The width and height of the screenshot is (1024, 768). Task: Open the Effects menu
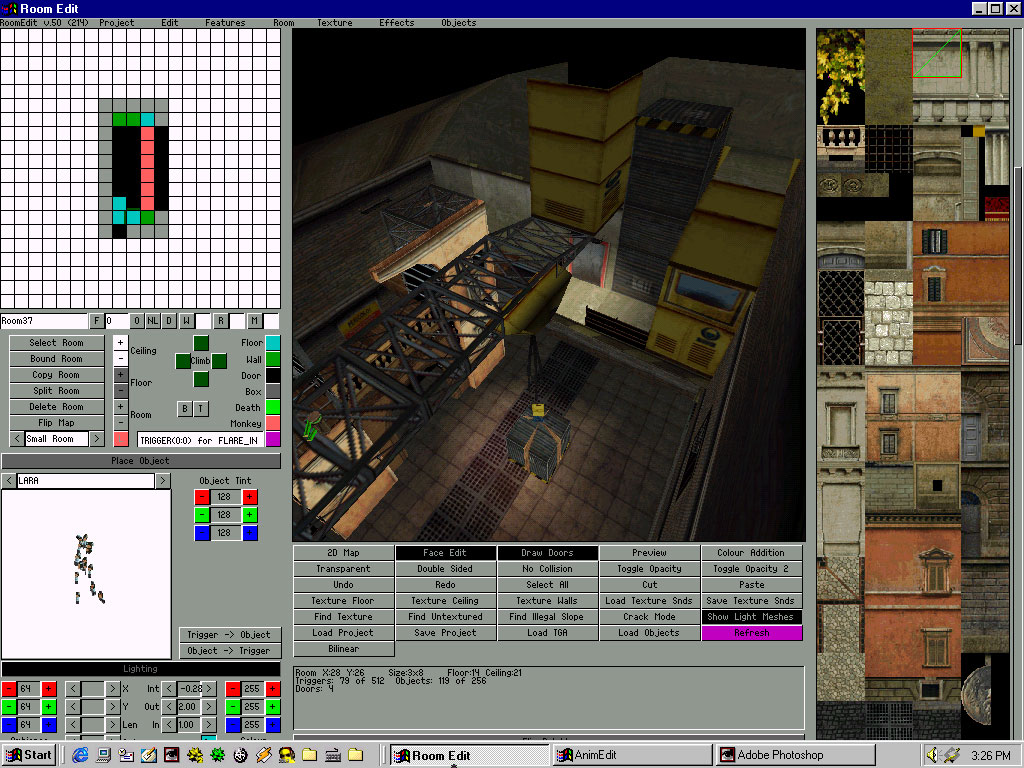pyautogui.click(x=396, y=23)
